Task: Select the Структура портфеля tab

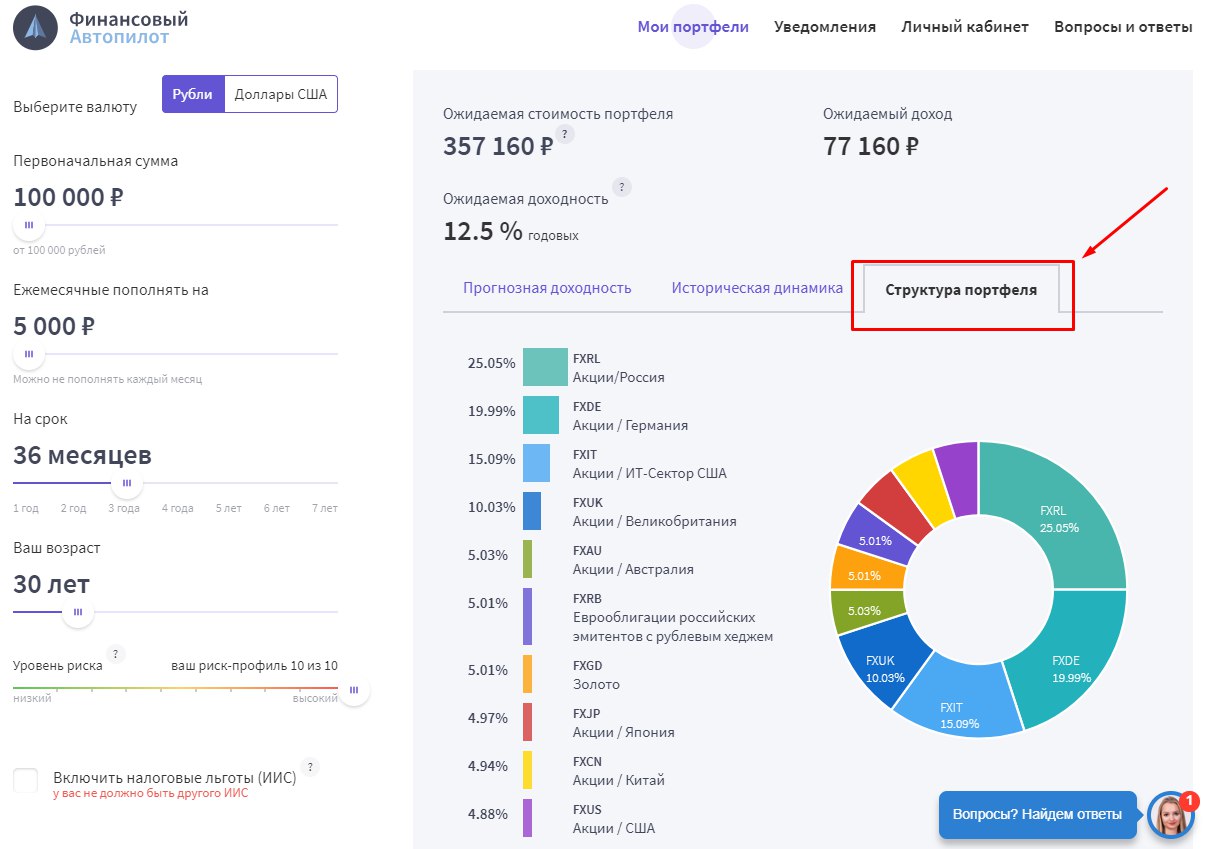Action: click(961, 290)
